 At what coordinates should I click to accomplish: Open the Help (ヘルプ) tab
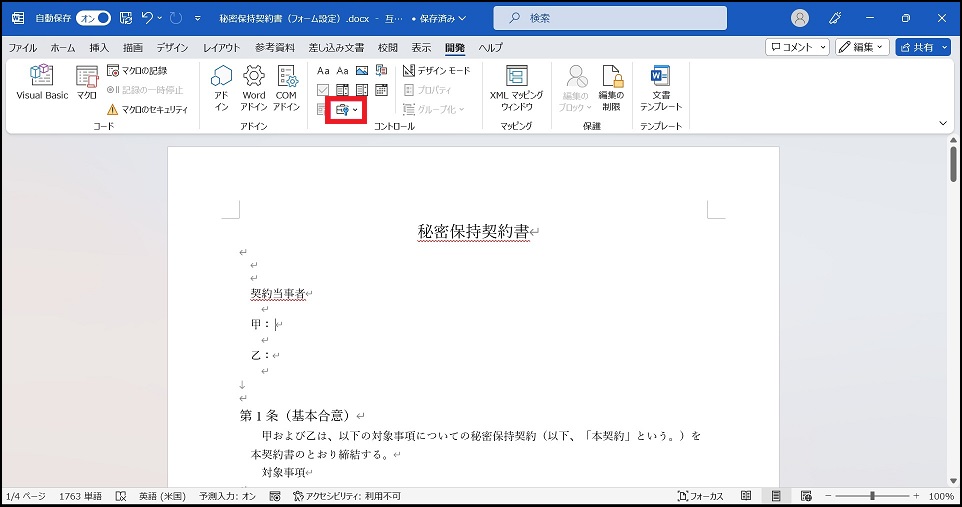pyautogui.click(x=490, y=47)
